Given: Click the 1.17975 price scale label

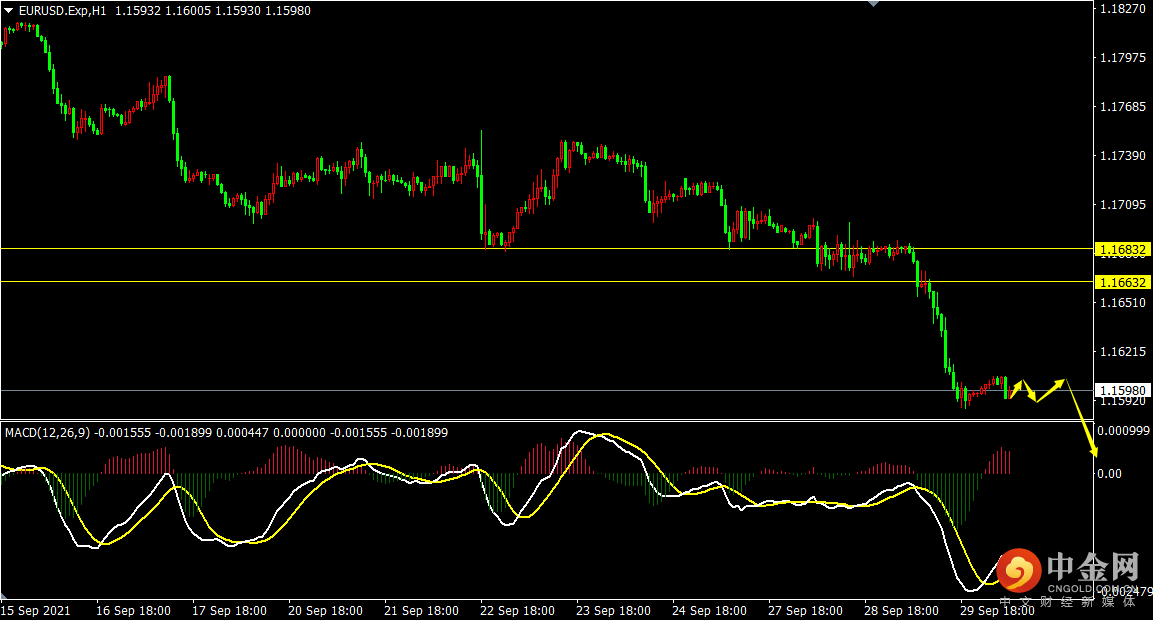Looking at the screenshot, I should point(1122,57).
